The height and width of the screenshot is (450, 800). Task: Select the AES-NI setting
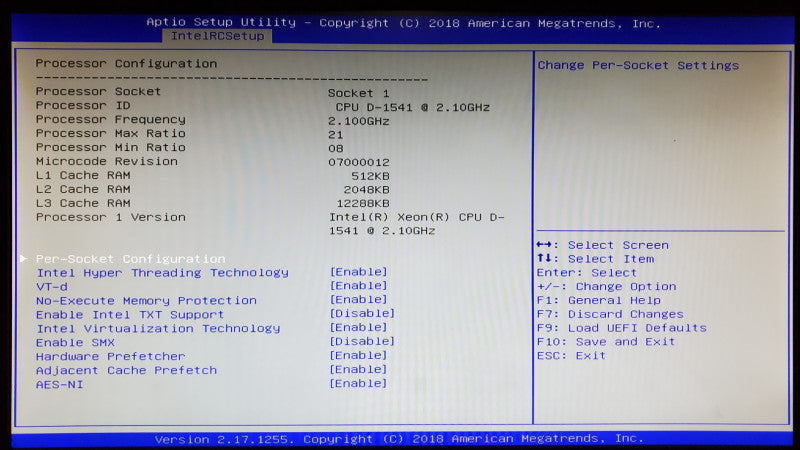[60, 384]
